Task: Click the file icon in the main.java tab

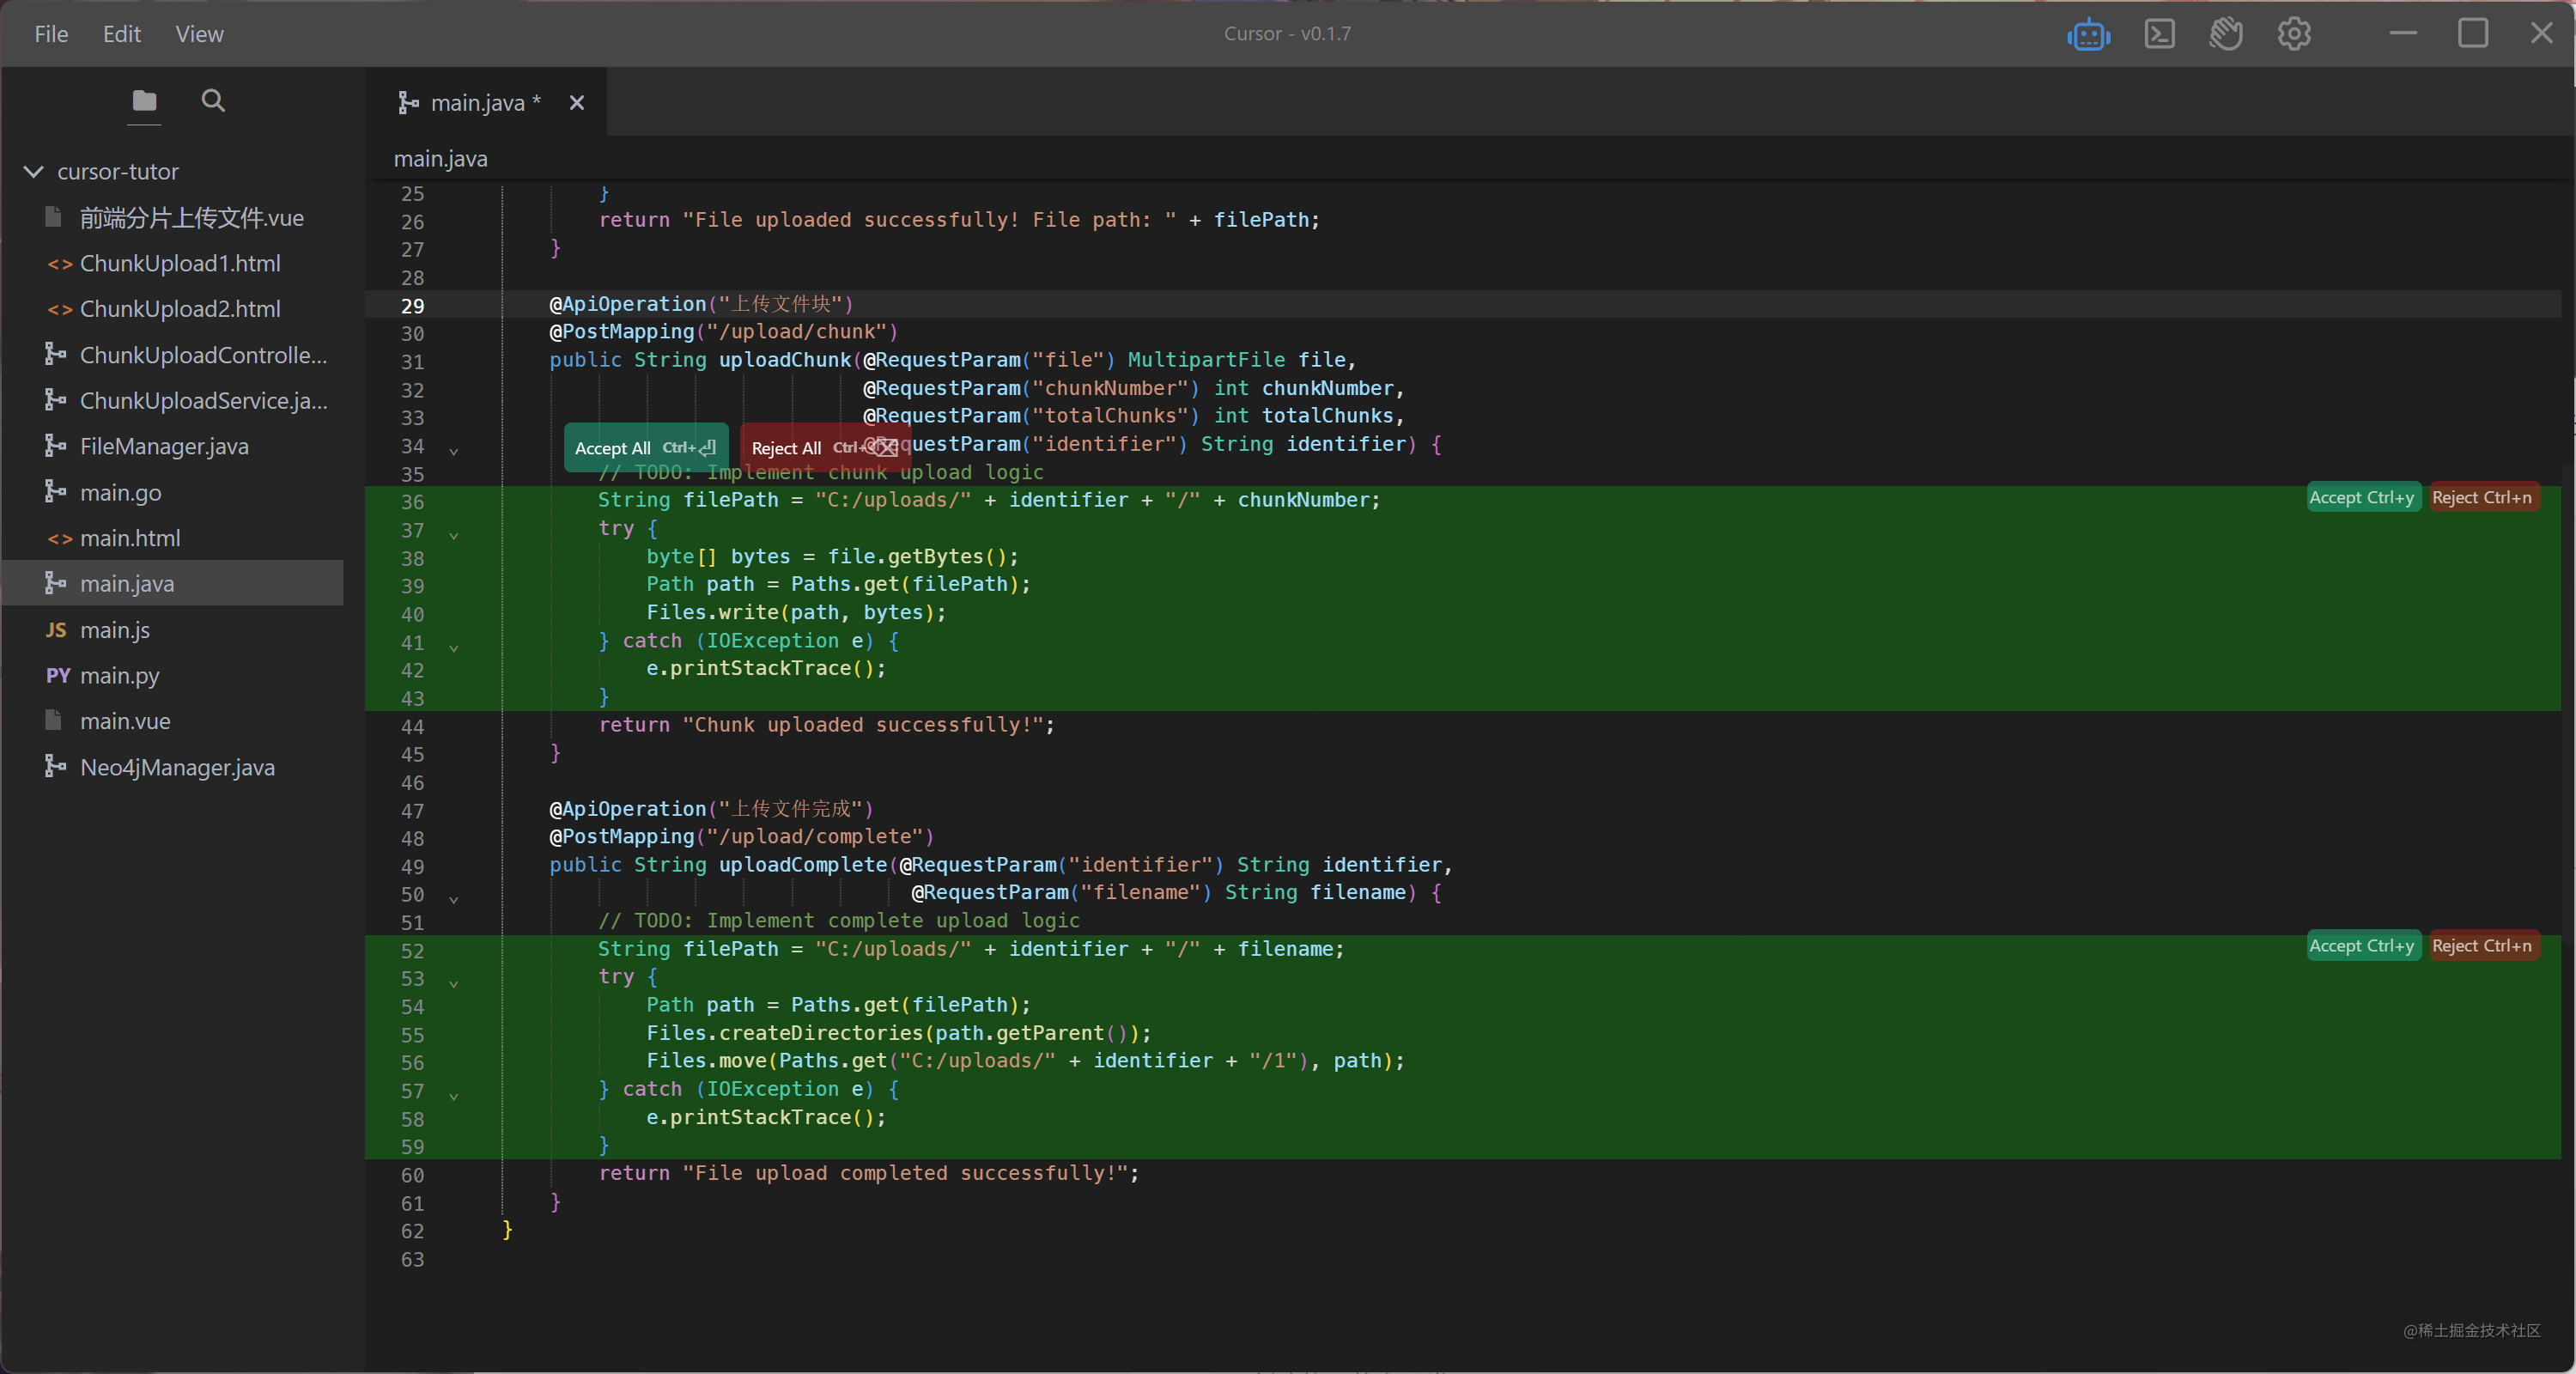Action: coord(408,103)
